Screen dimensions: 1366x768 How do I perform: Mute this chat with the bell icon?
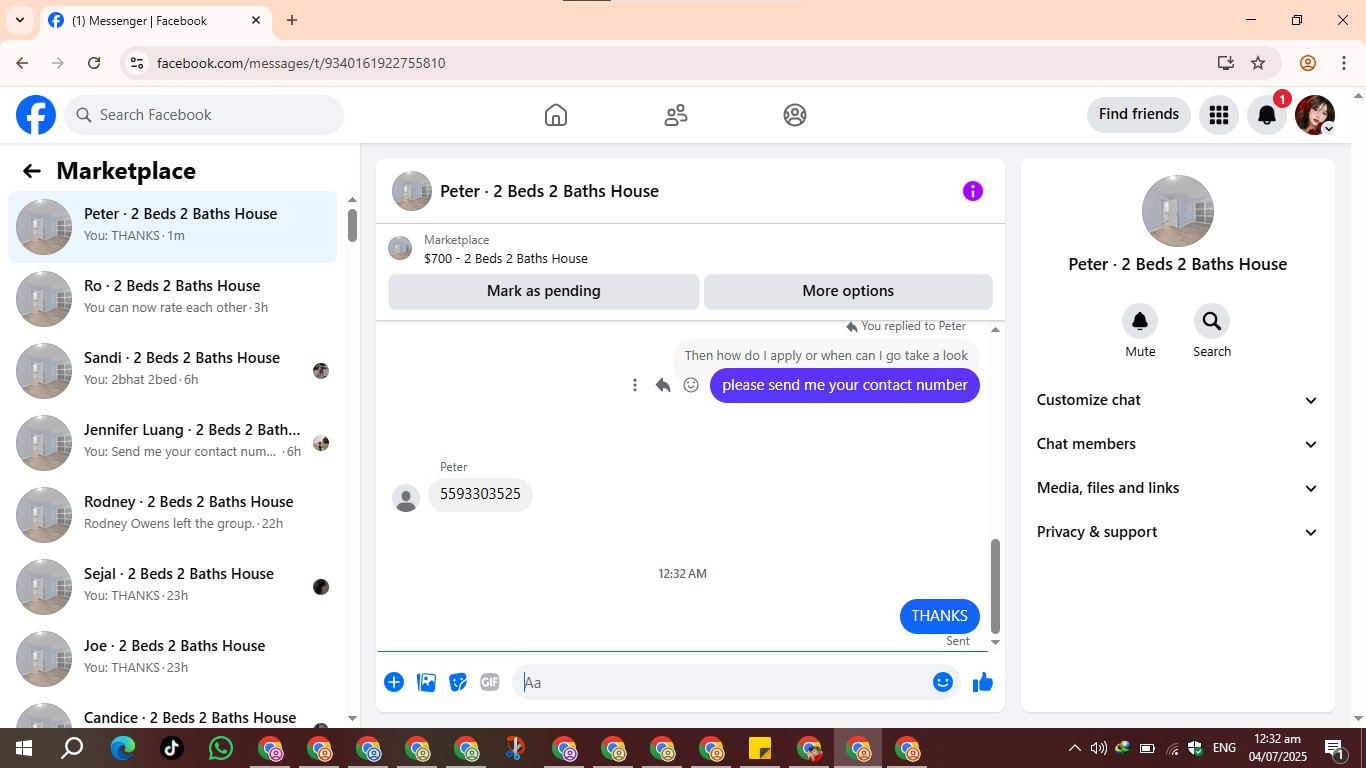[1140, 321]
